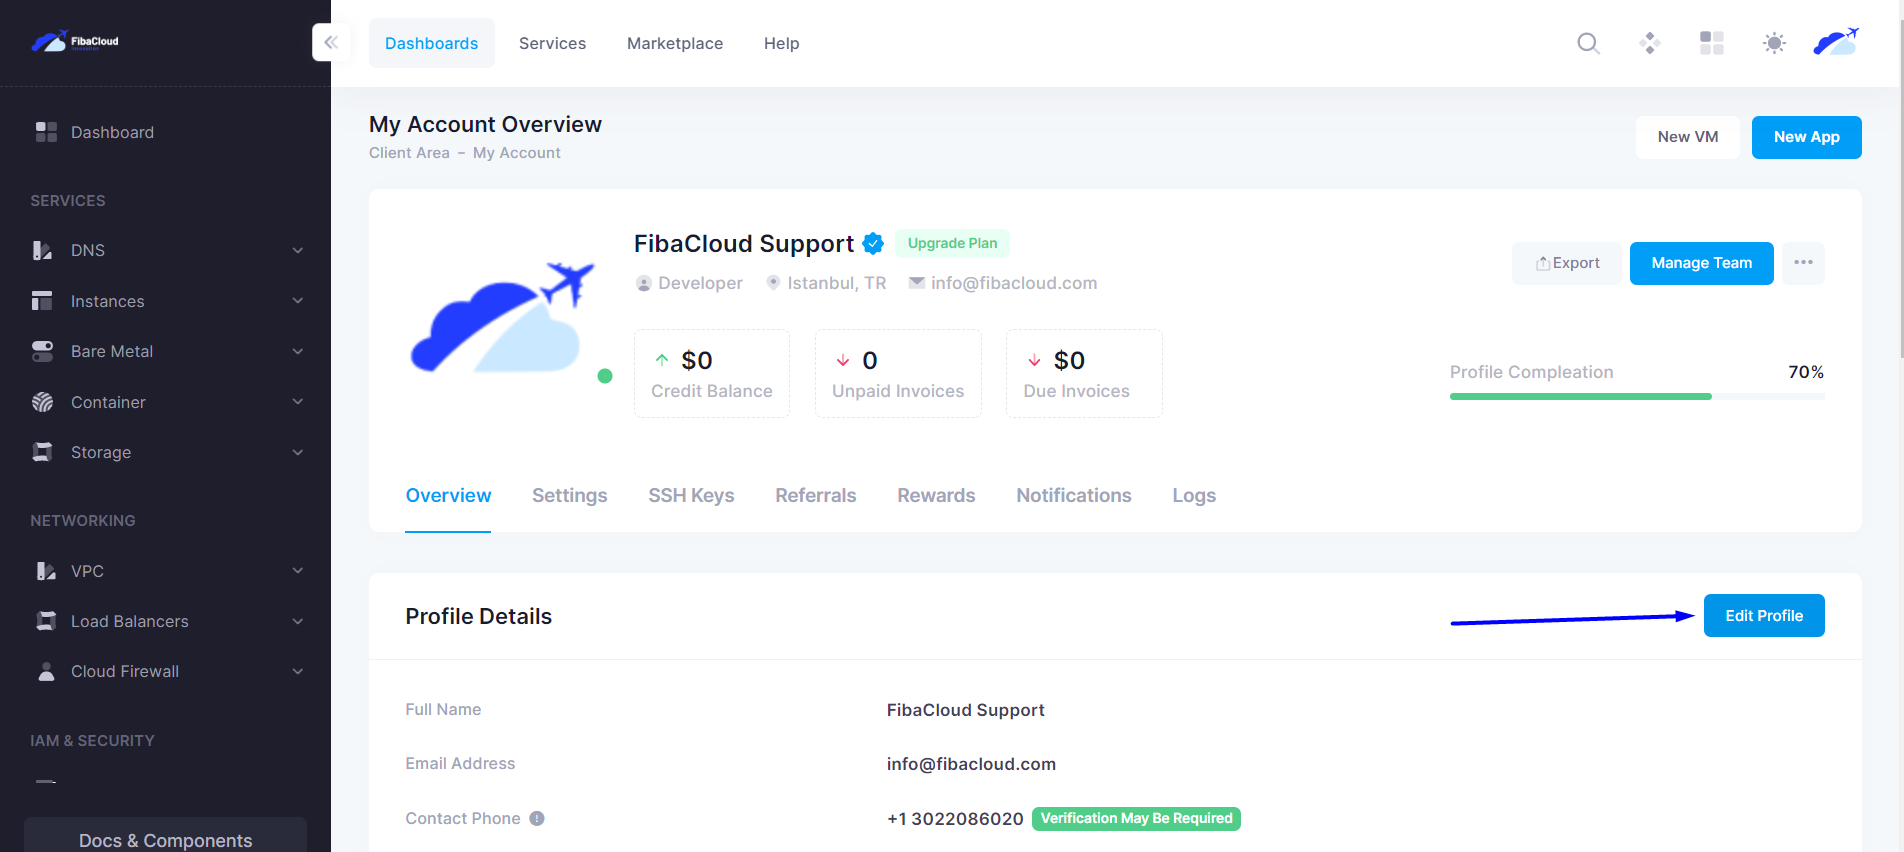Click the FibaCloud profile picture thumbnail
This screenshot has height=852, width=1904.
pyautogui.click(x=503, y=318)
